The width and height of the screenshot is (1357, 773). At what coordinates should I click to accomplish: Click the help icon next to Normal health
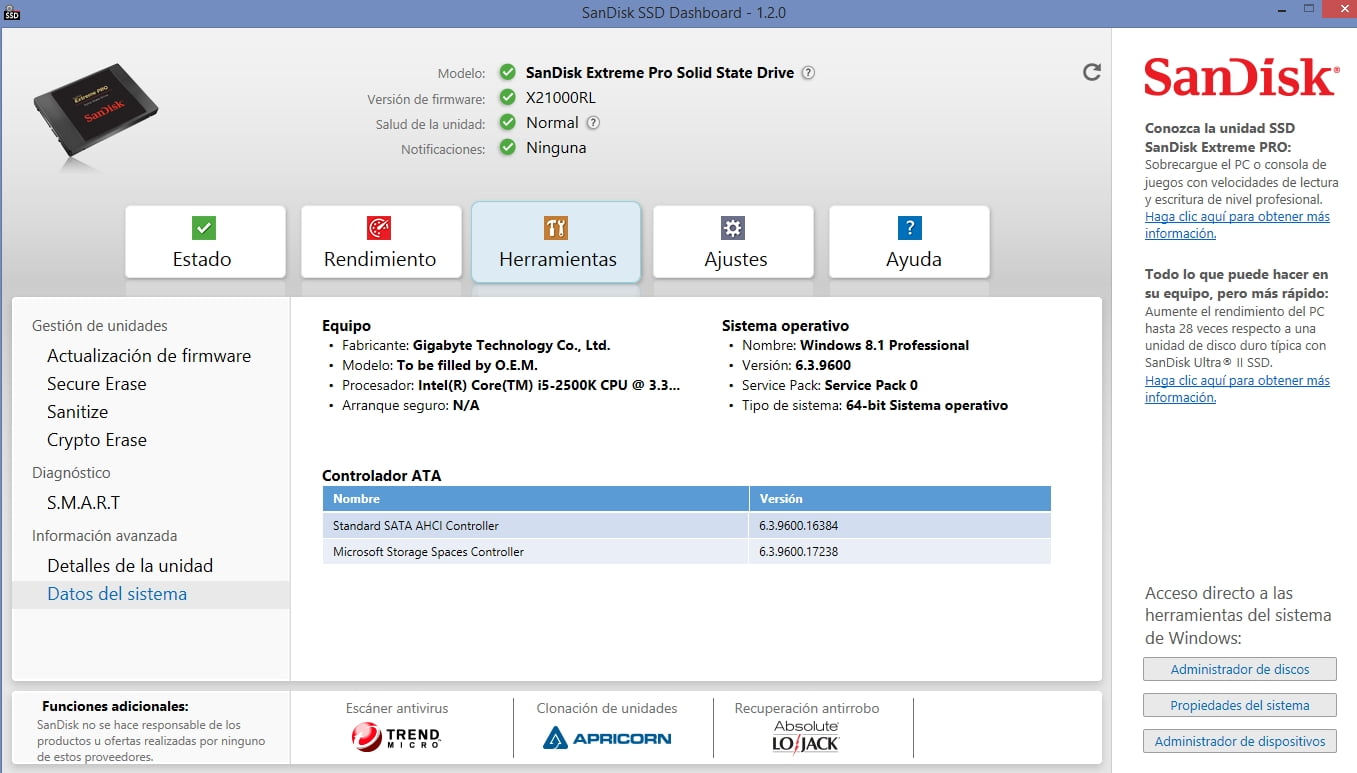(593, 123)
